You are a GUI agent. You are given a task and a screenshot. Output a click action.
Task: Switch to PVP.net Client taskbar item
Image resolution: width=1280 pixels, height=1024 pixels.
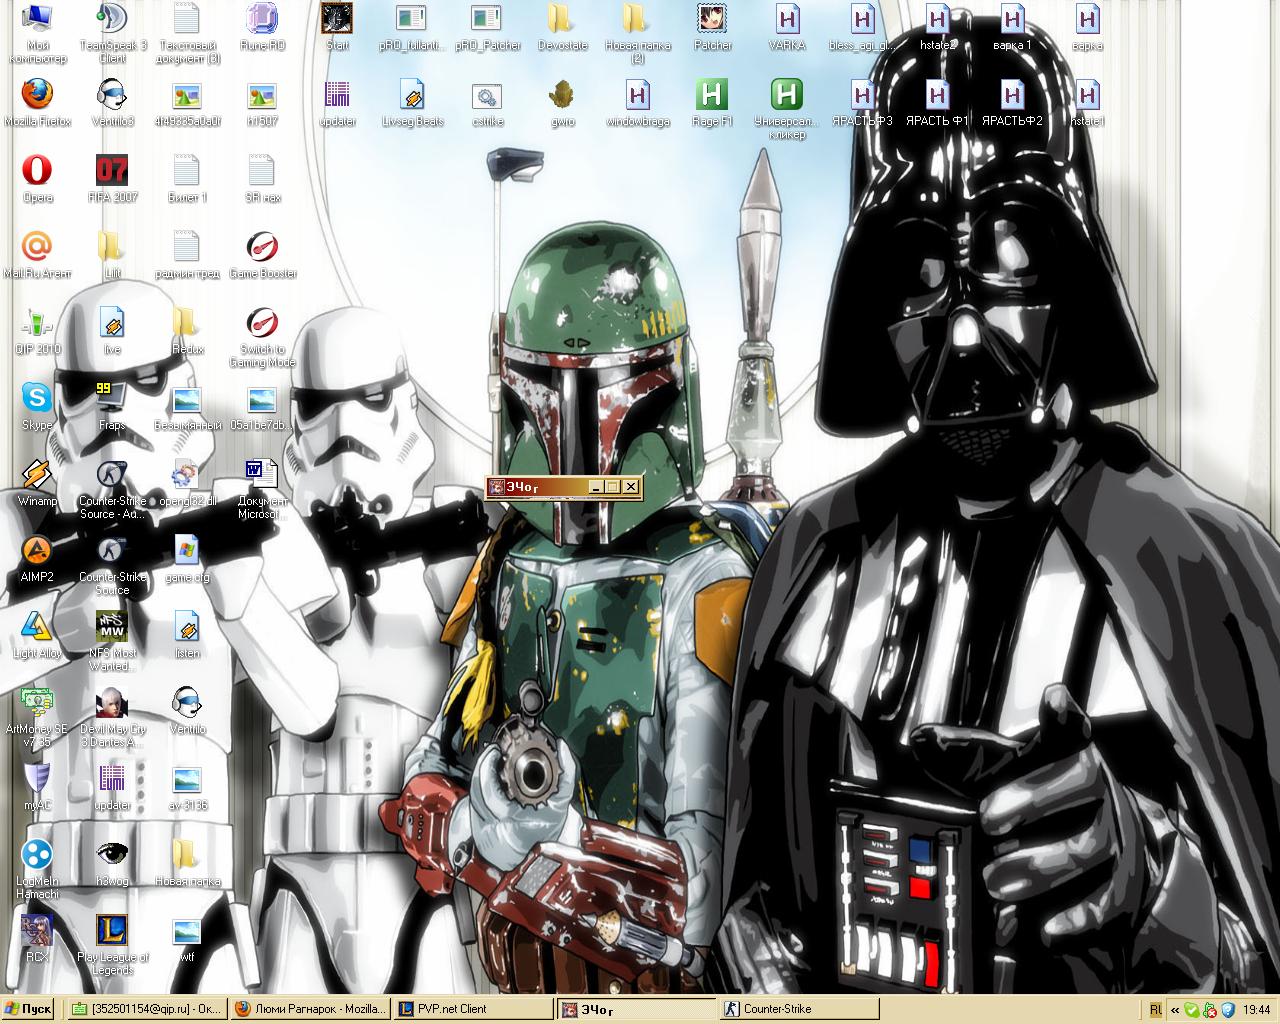coord(473,1009)
